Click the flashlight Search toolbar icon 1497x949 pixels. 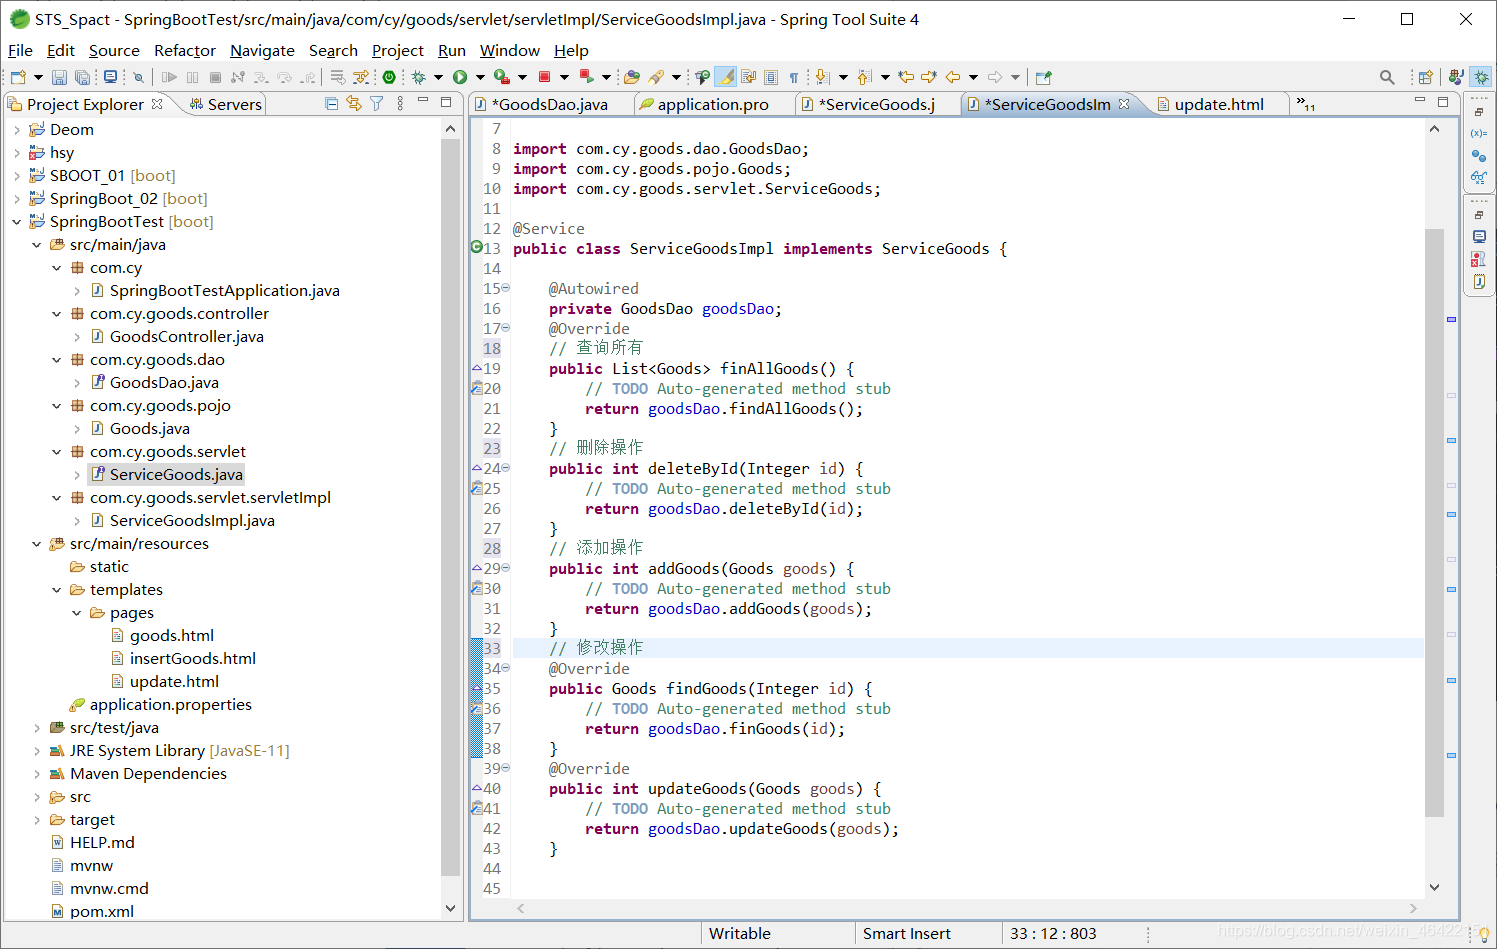655,77
